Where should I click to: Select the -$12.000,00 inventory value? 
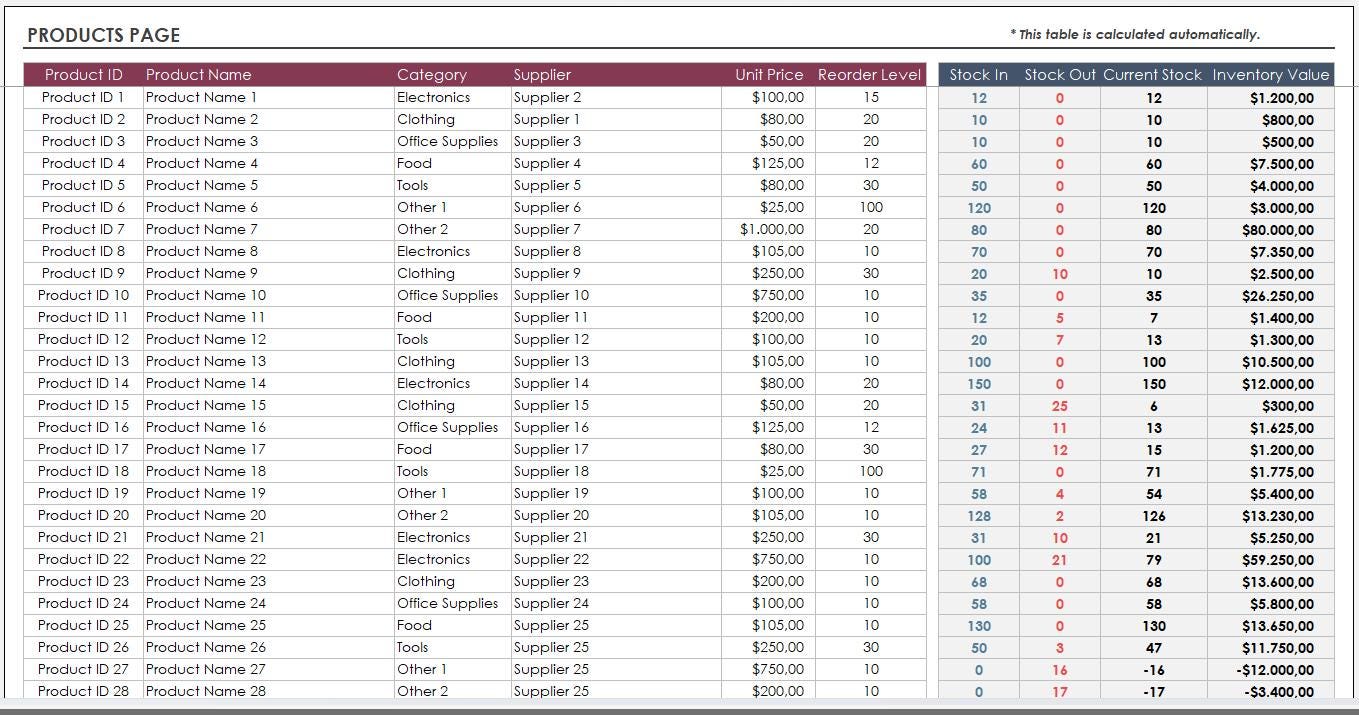(x=1270, y=670)
